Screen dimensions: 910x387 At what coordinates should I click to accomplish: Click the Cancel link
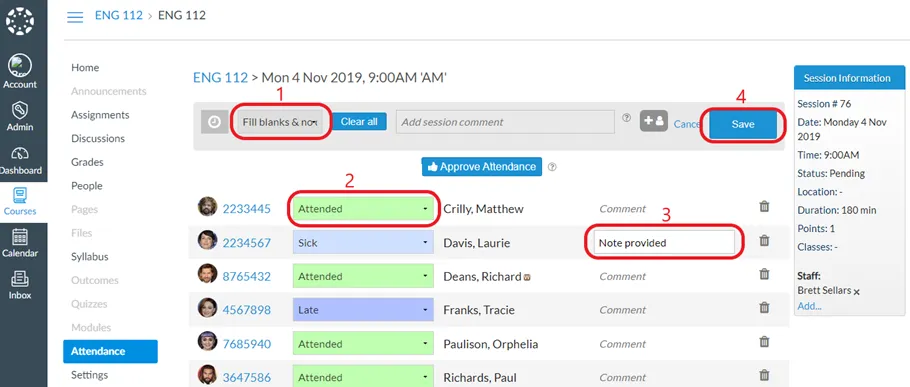[687, 124]
